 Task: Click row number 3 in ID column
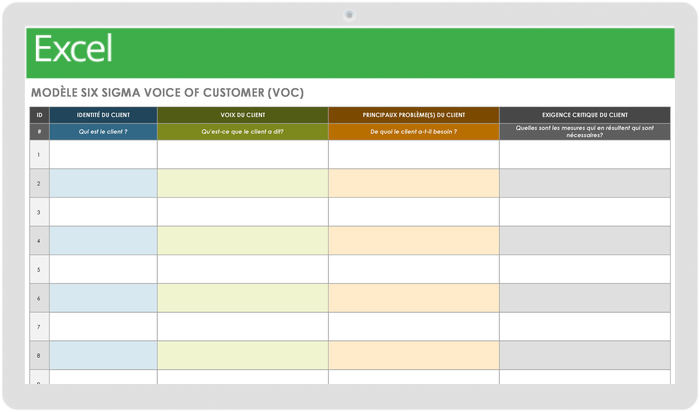pyautogui.click(x=39, y=212)
